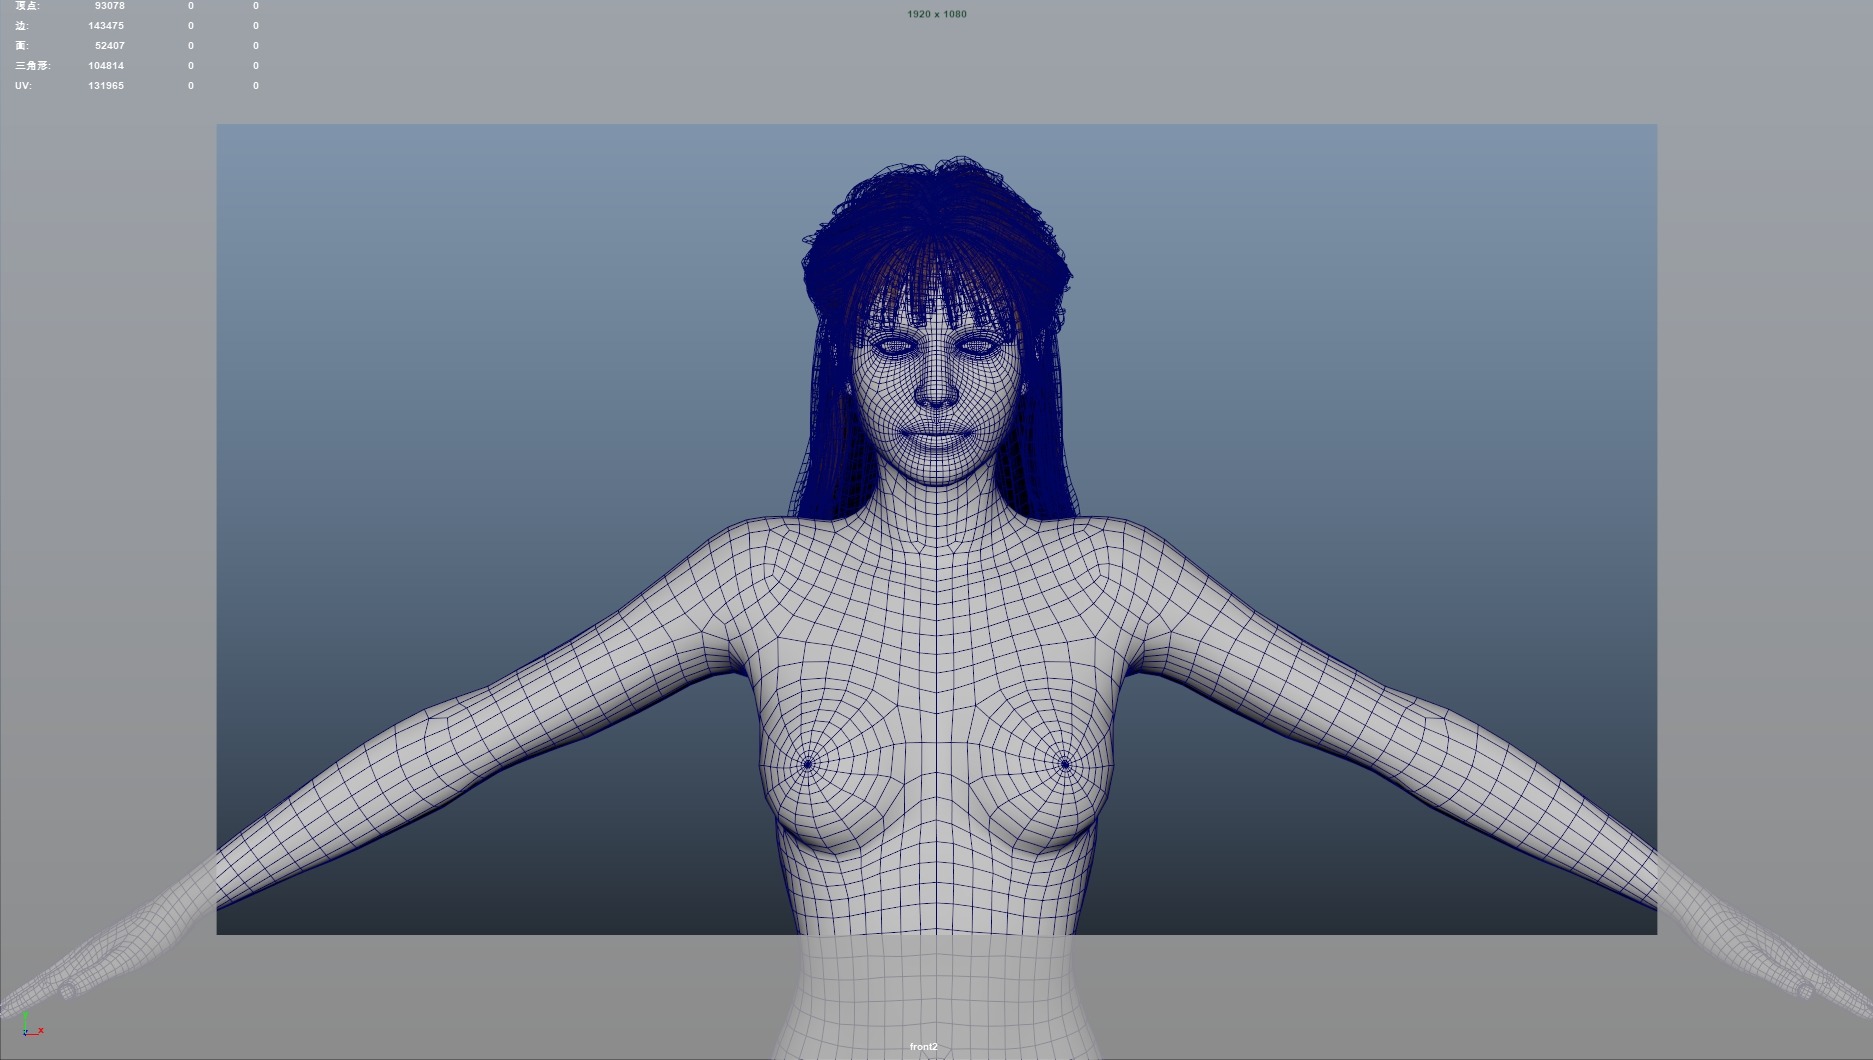Screen dimensions: 1873x1060
Task: Click the edge count value 143475
Action: point(106,26)
